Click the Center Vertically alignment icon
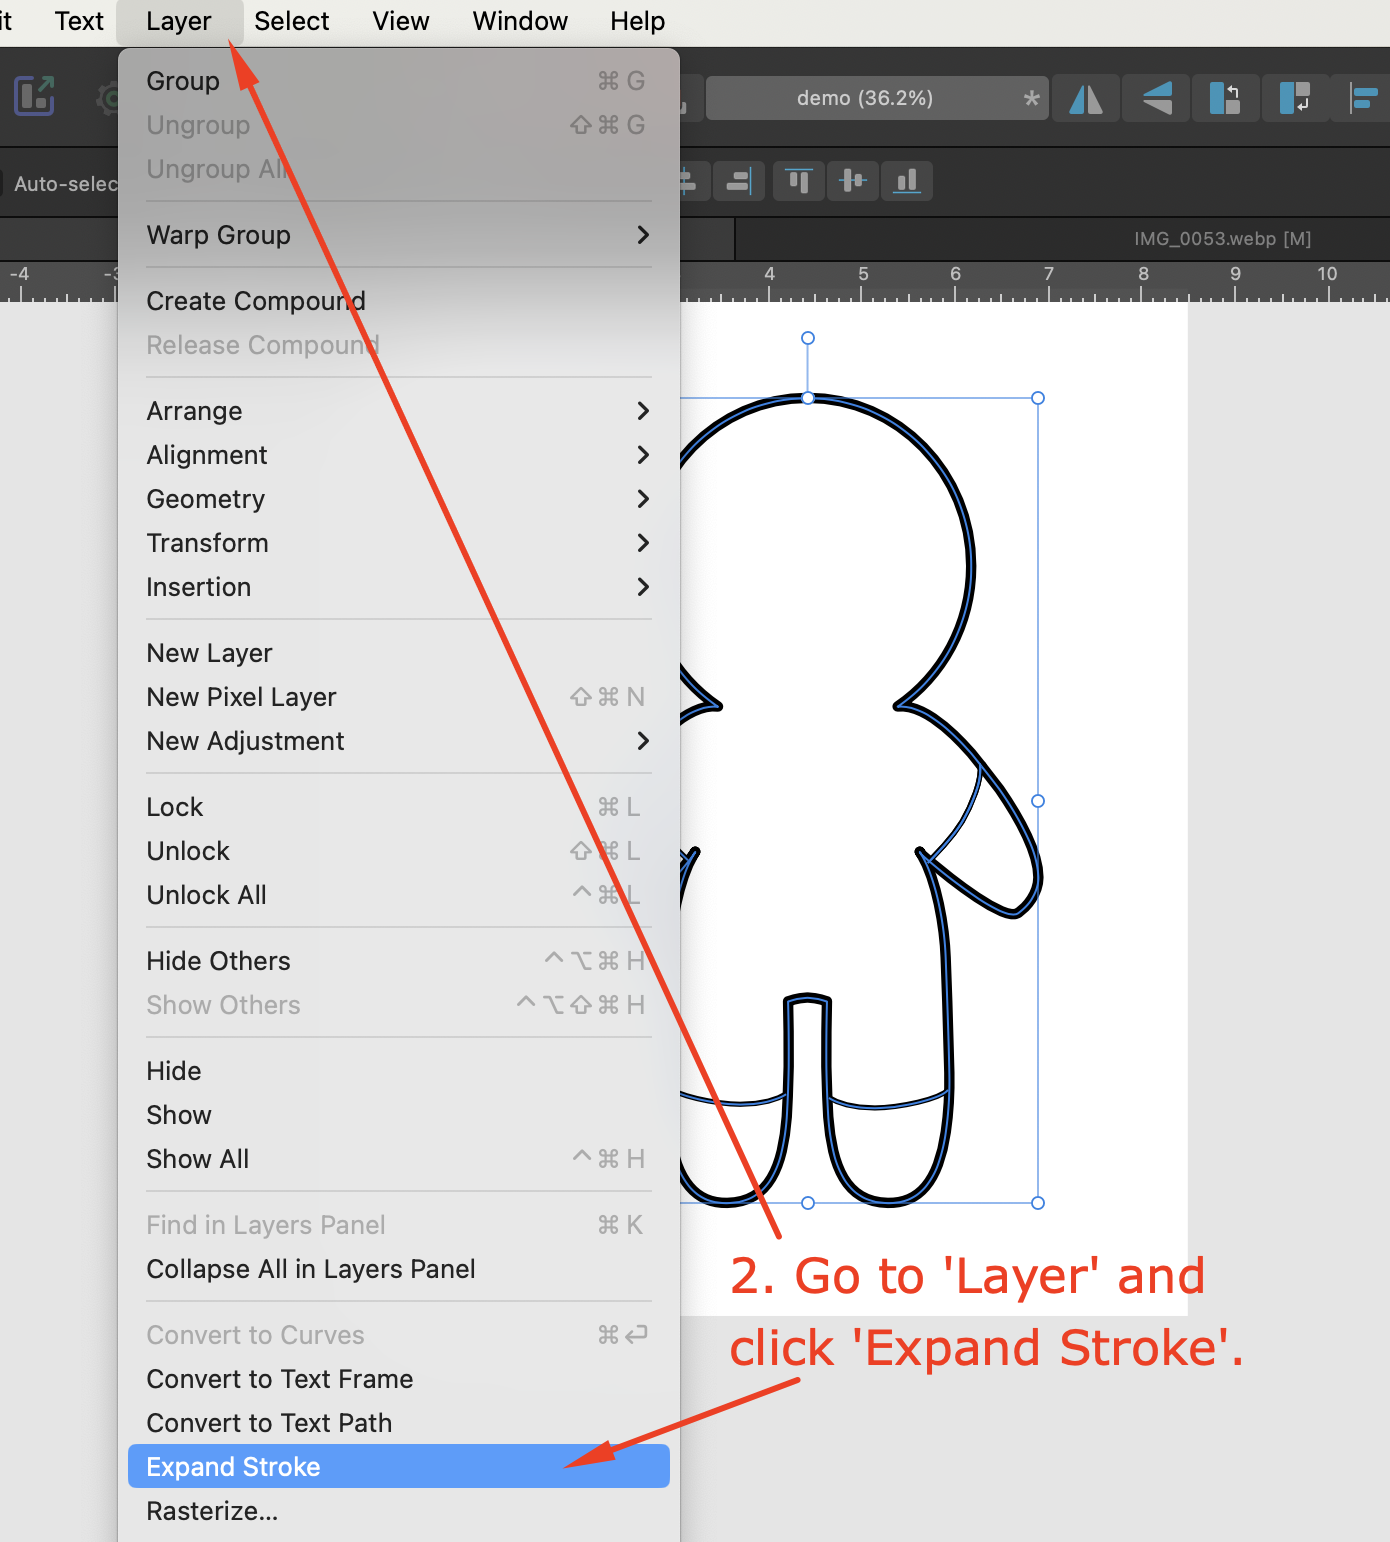The image size is (1390, 1542). (x=853, y=181)
